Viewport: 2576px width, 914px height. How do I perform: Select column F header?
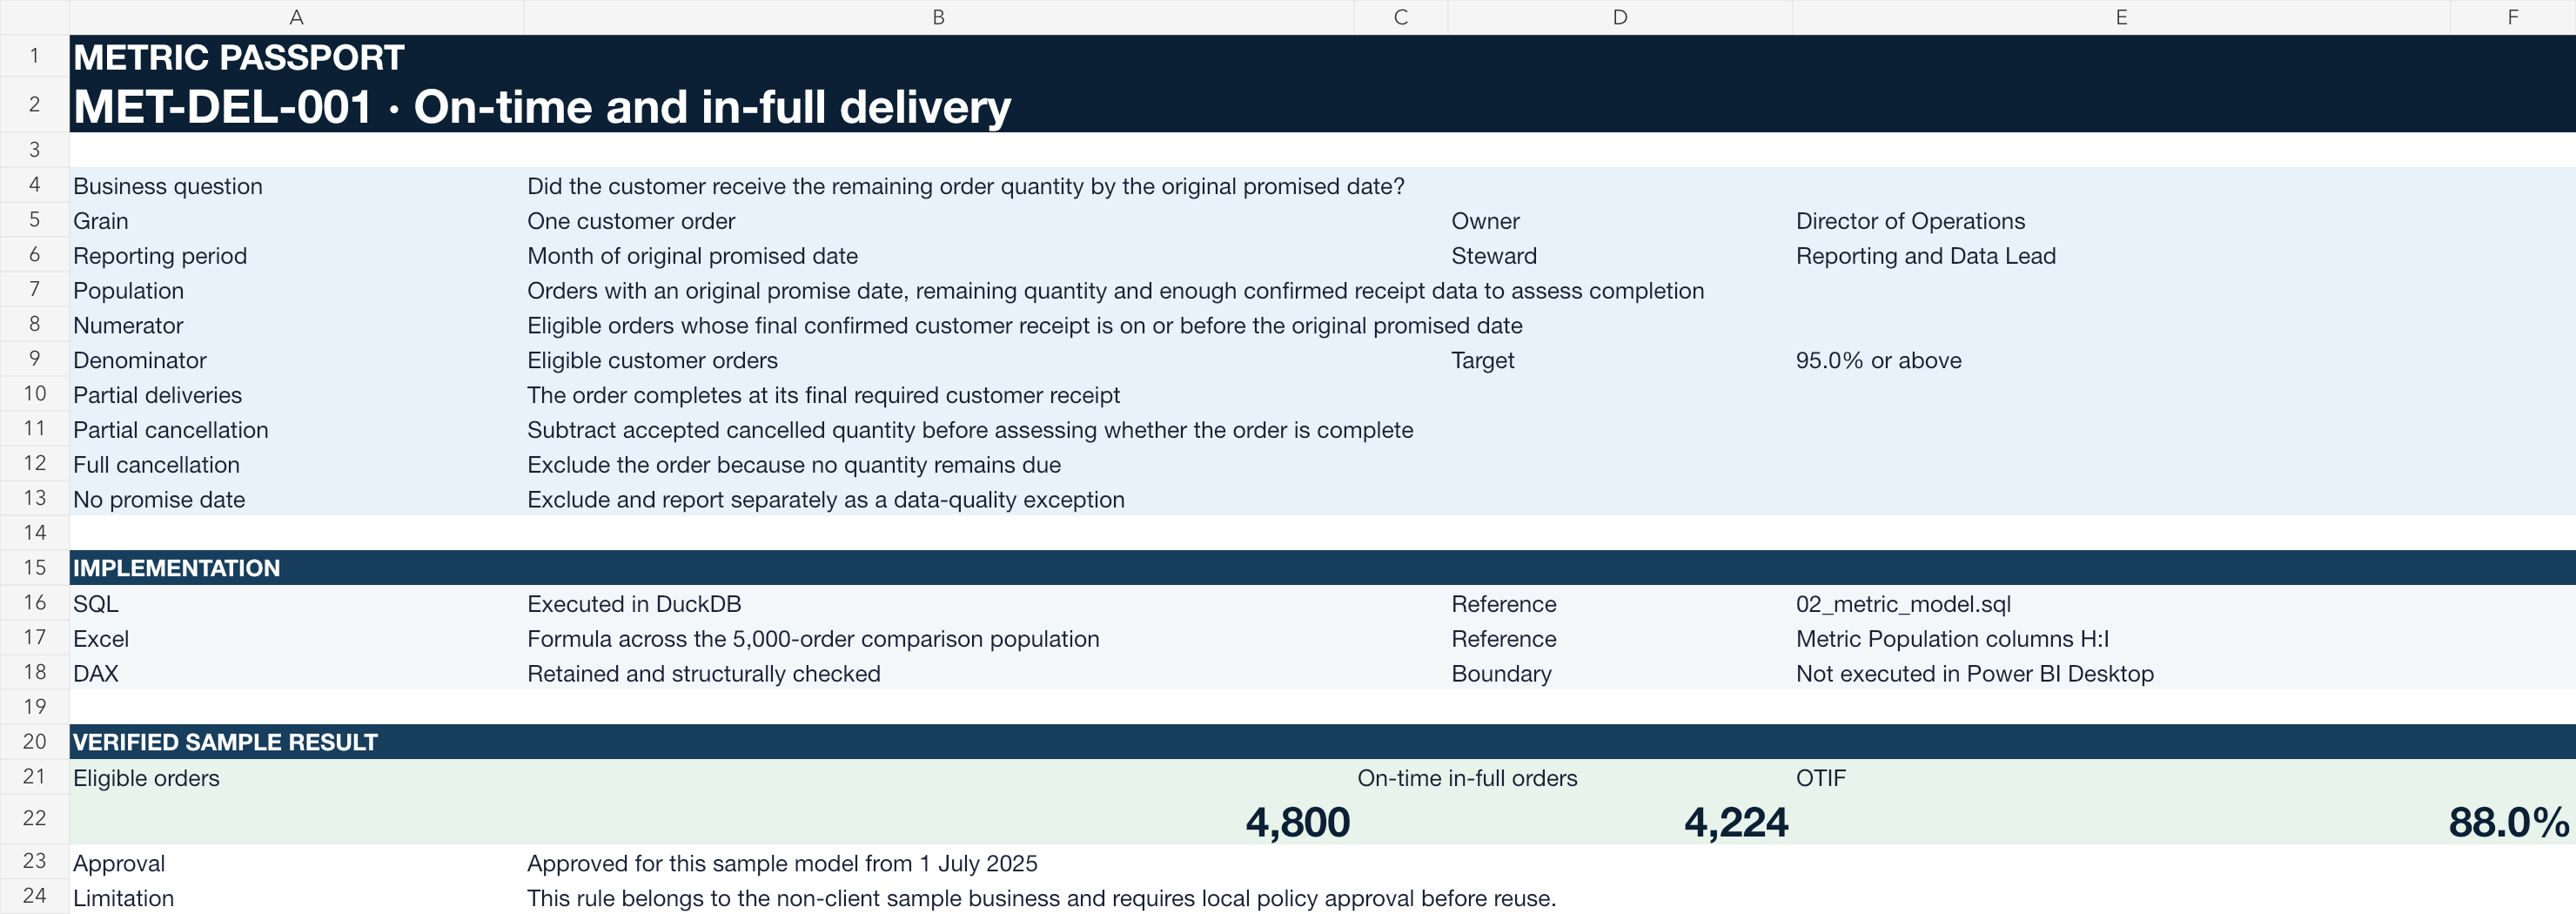tap(2512, 17)
